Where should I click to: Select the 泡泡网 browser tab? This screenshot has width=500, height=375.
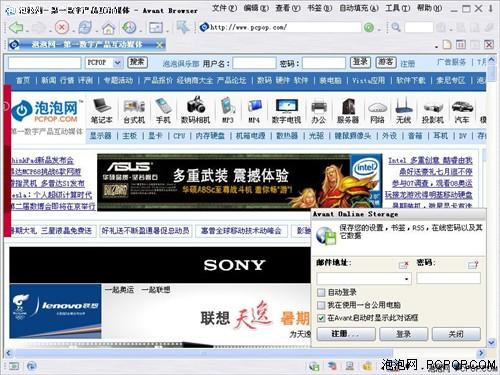(x=87, y=44)
